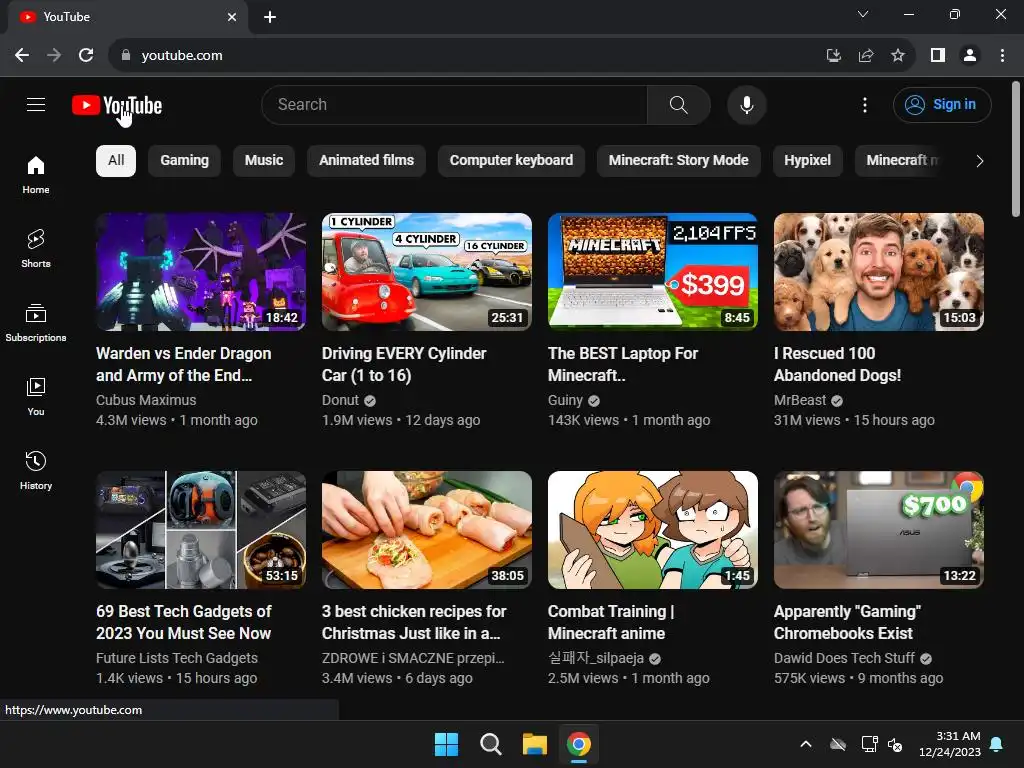This screenshot has height=768, width=1024.
Task: Open the chicken recipes video thumbnail
Action: (427, 530)
